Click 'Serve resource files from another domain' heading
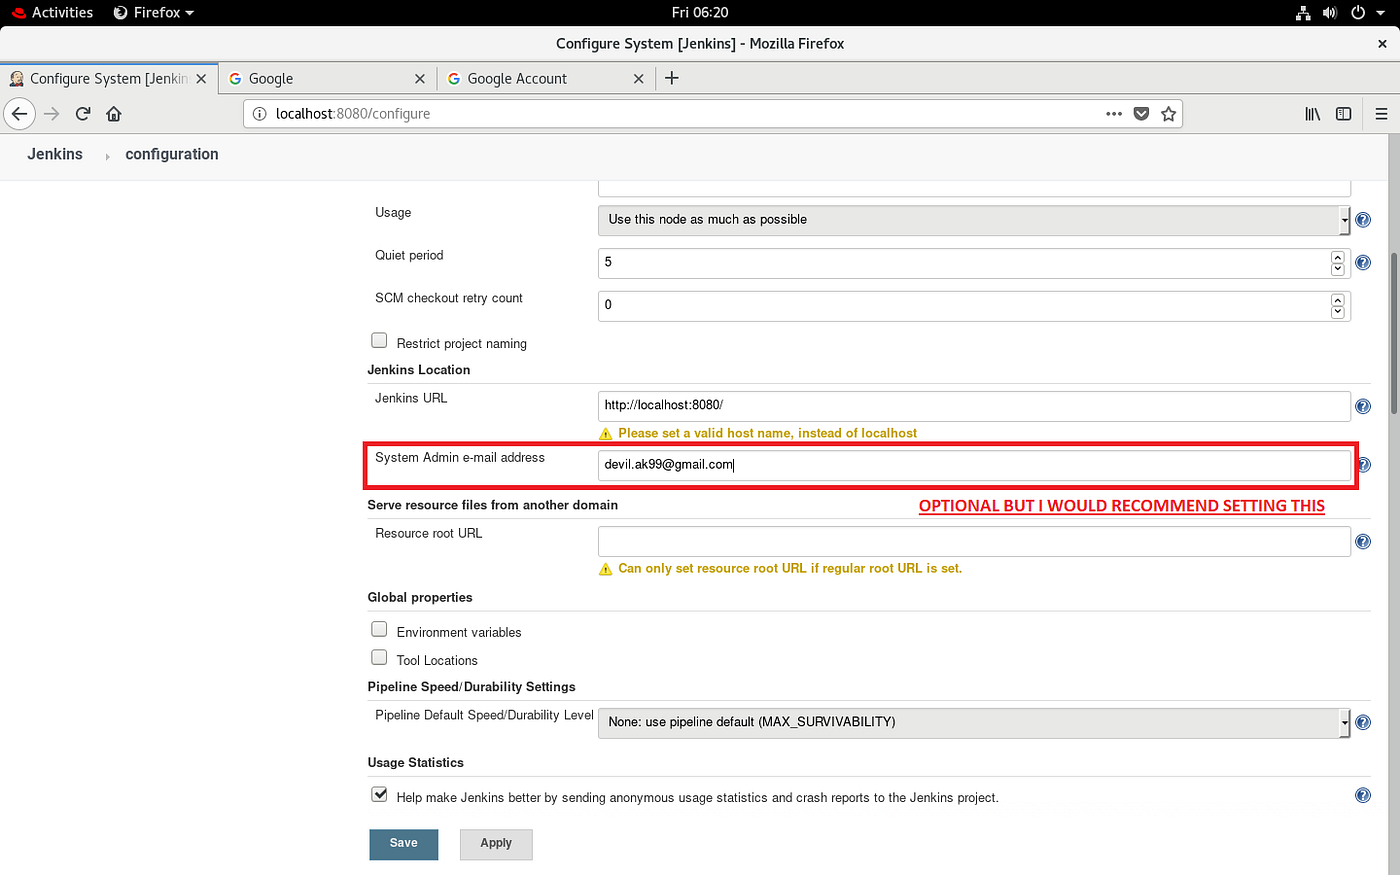The height and width of the screenshot is (875, 1400). [492, 506]
